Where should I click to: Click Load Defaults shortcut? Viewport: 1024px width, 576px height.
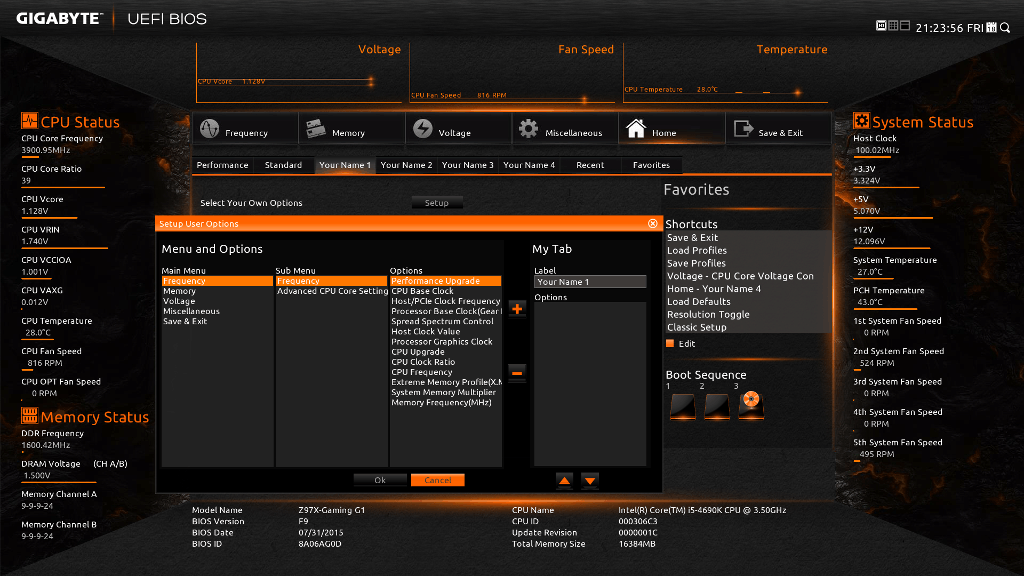(x=699, y=302)
